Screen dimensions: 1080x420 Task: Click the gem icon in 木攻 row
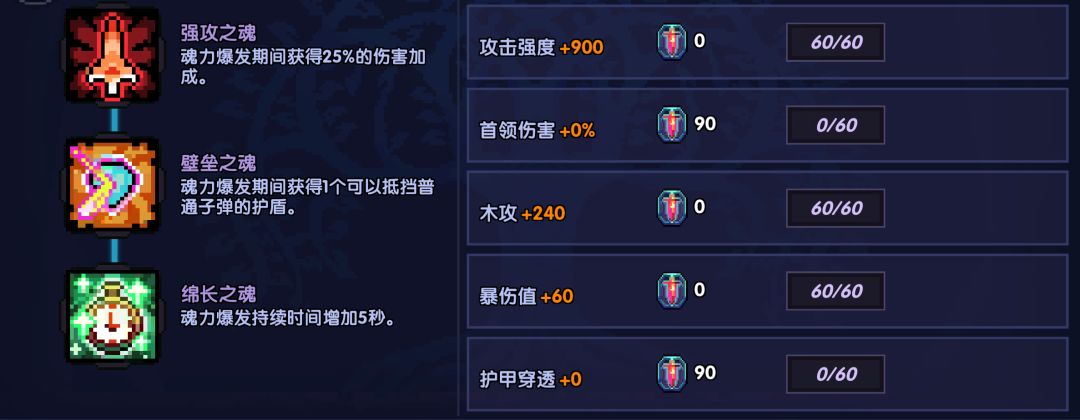[x=672, y=208]
